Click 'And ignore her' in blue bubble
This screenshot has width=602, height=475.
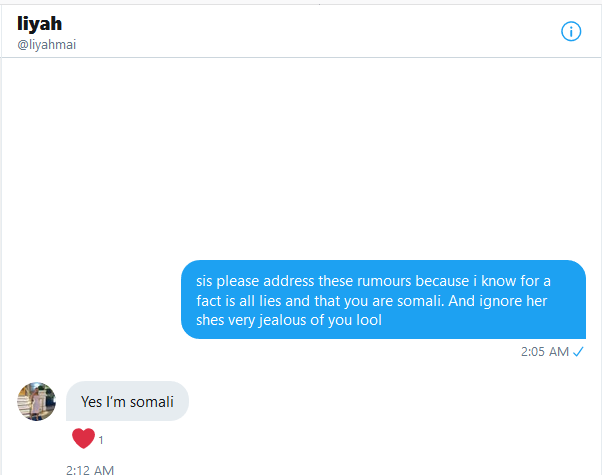[x=498, y=301]
